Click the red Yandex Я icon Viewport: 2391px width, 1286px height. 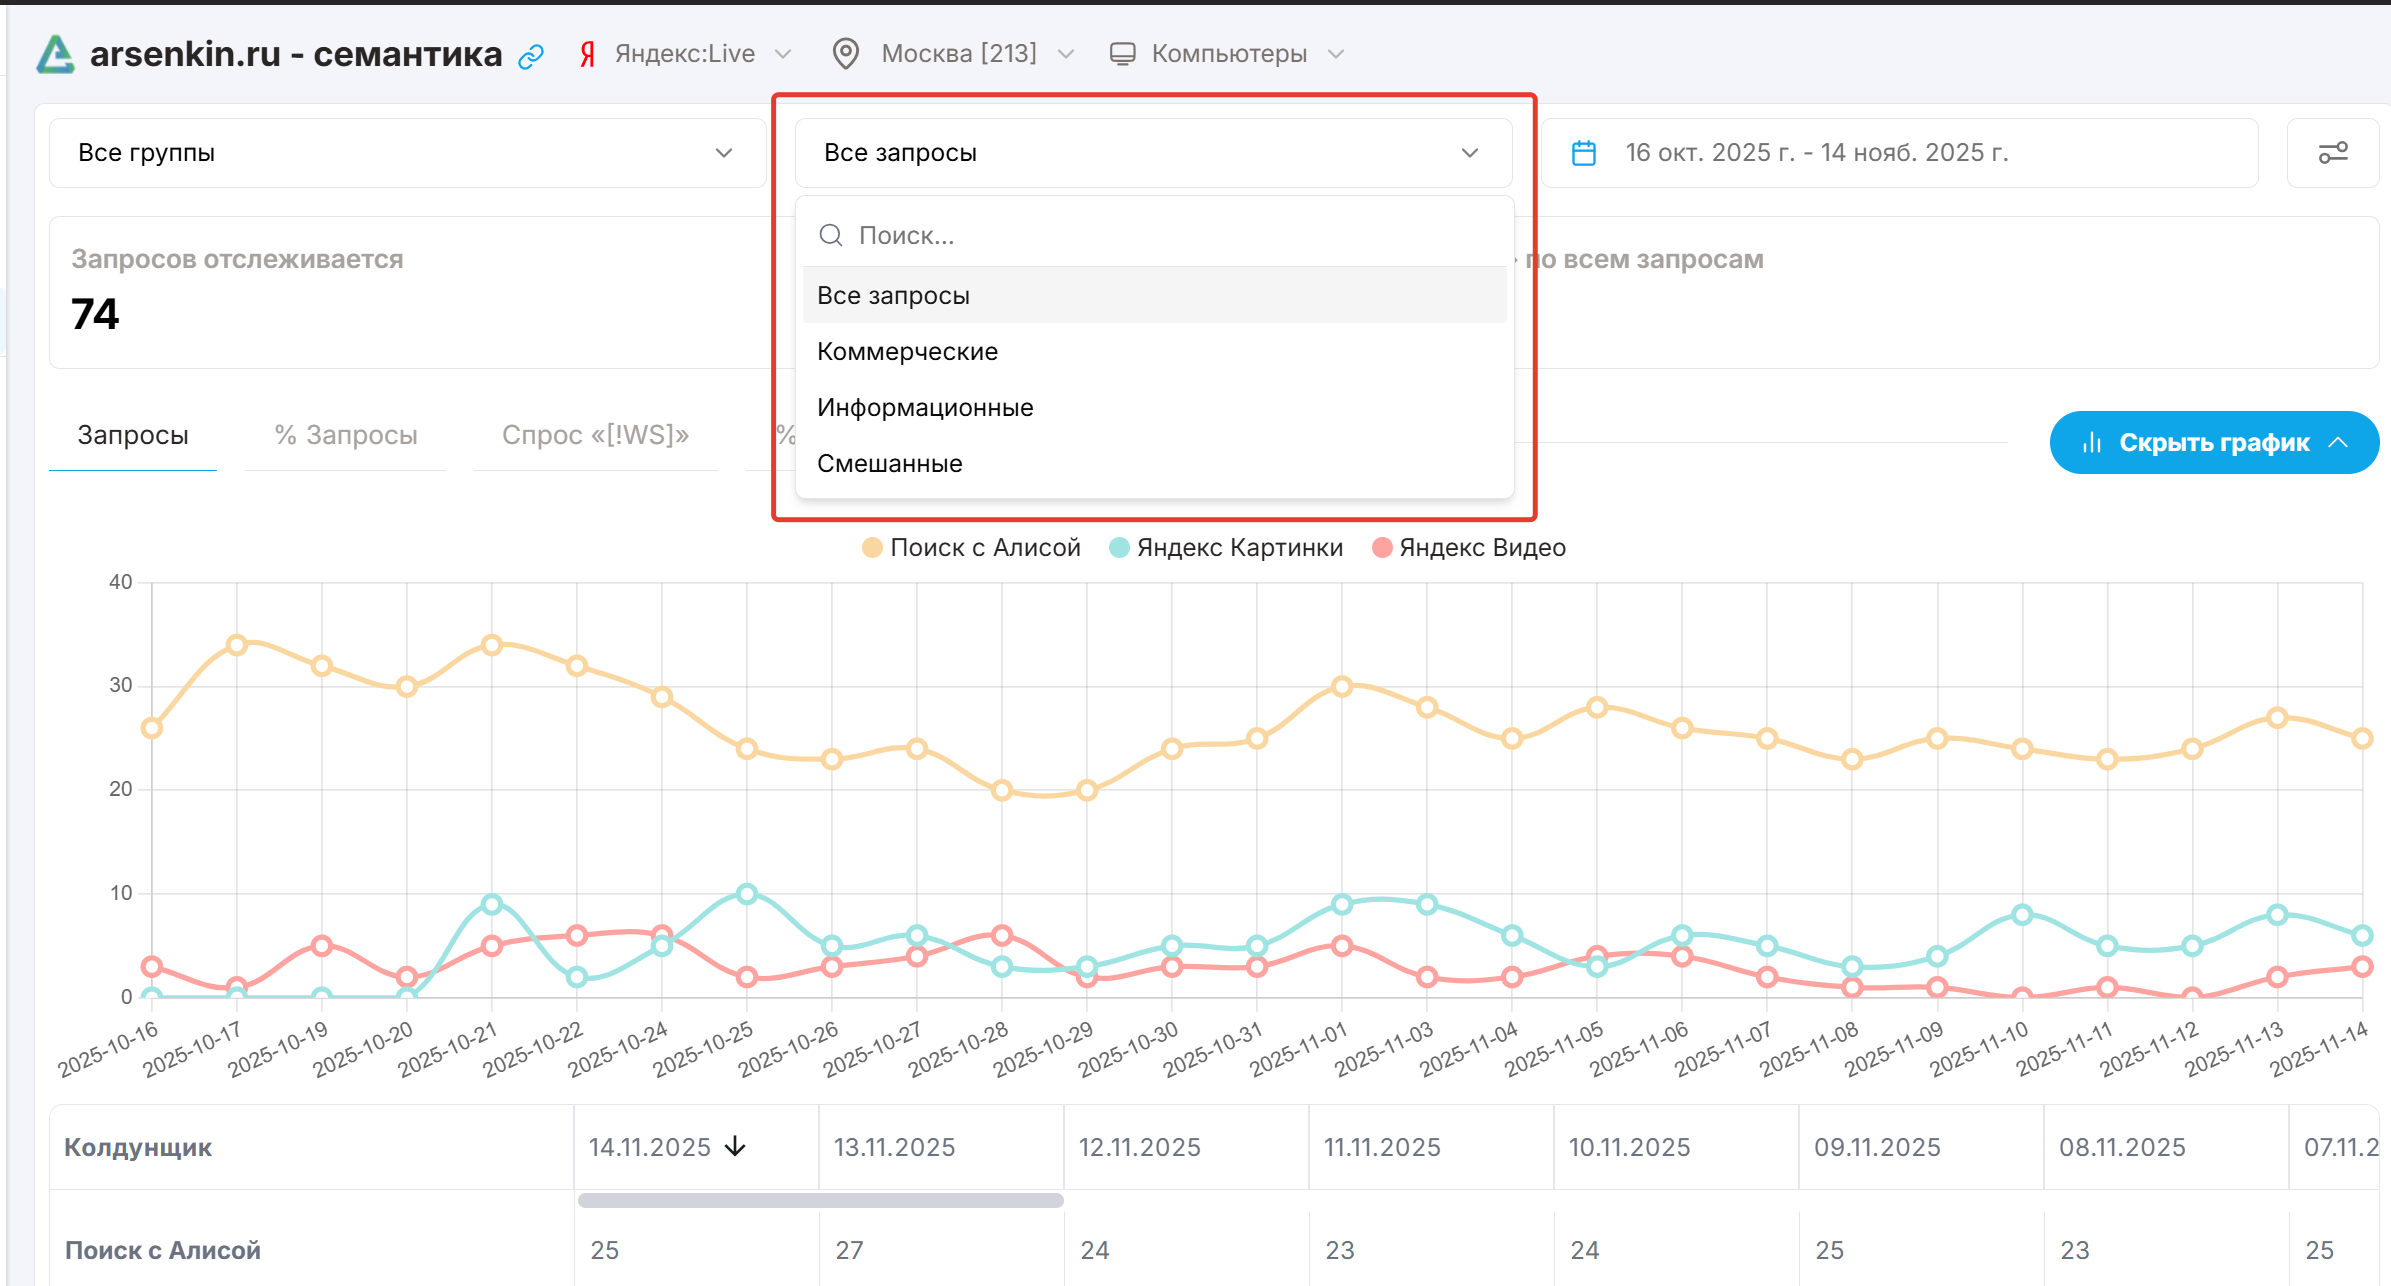pos(587,54)
